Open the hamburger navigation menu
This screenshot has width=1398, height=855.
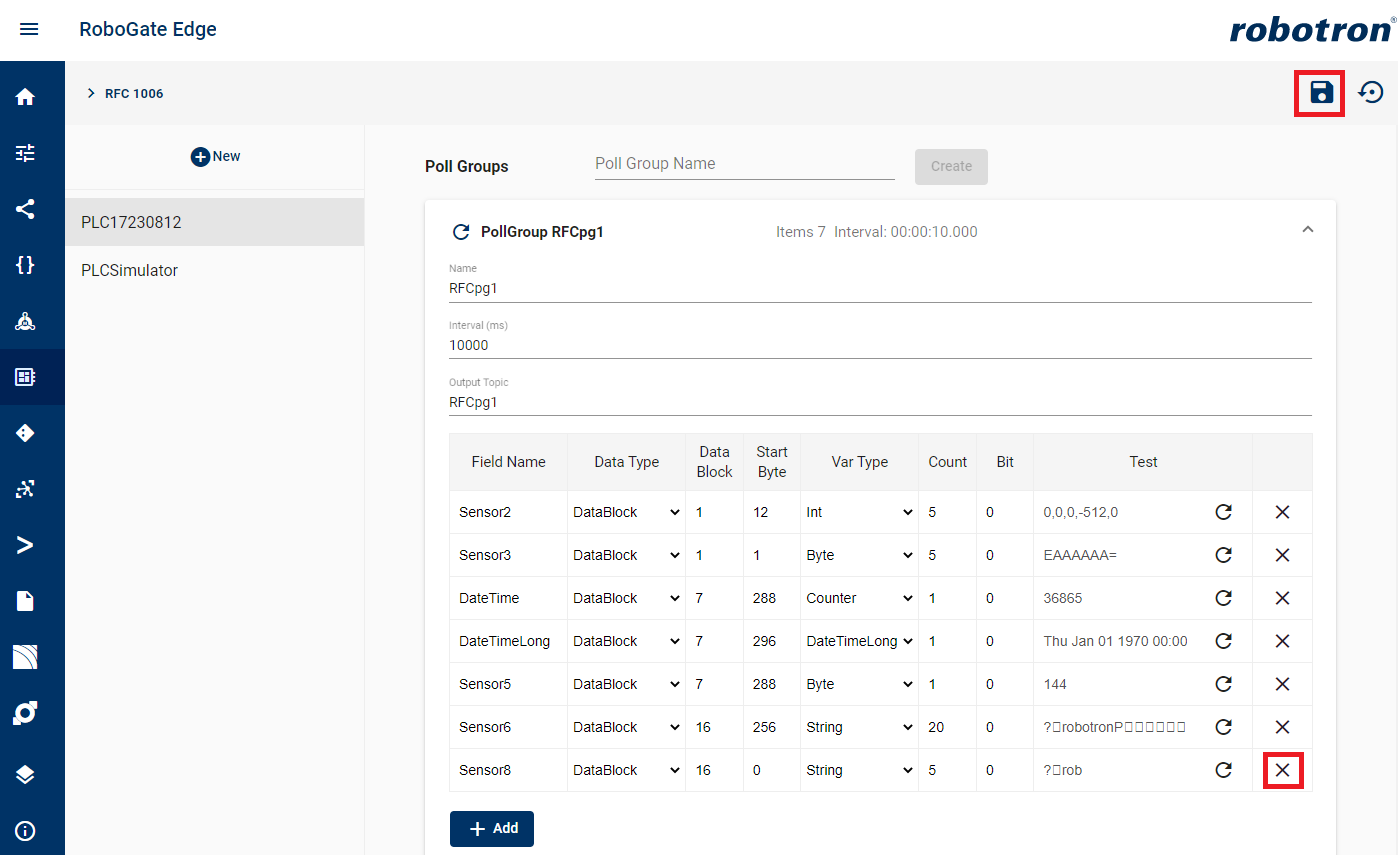tap(29, 30)
